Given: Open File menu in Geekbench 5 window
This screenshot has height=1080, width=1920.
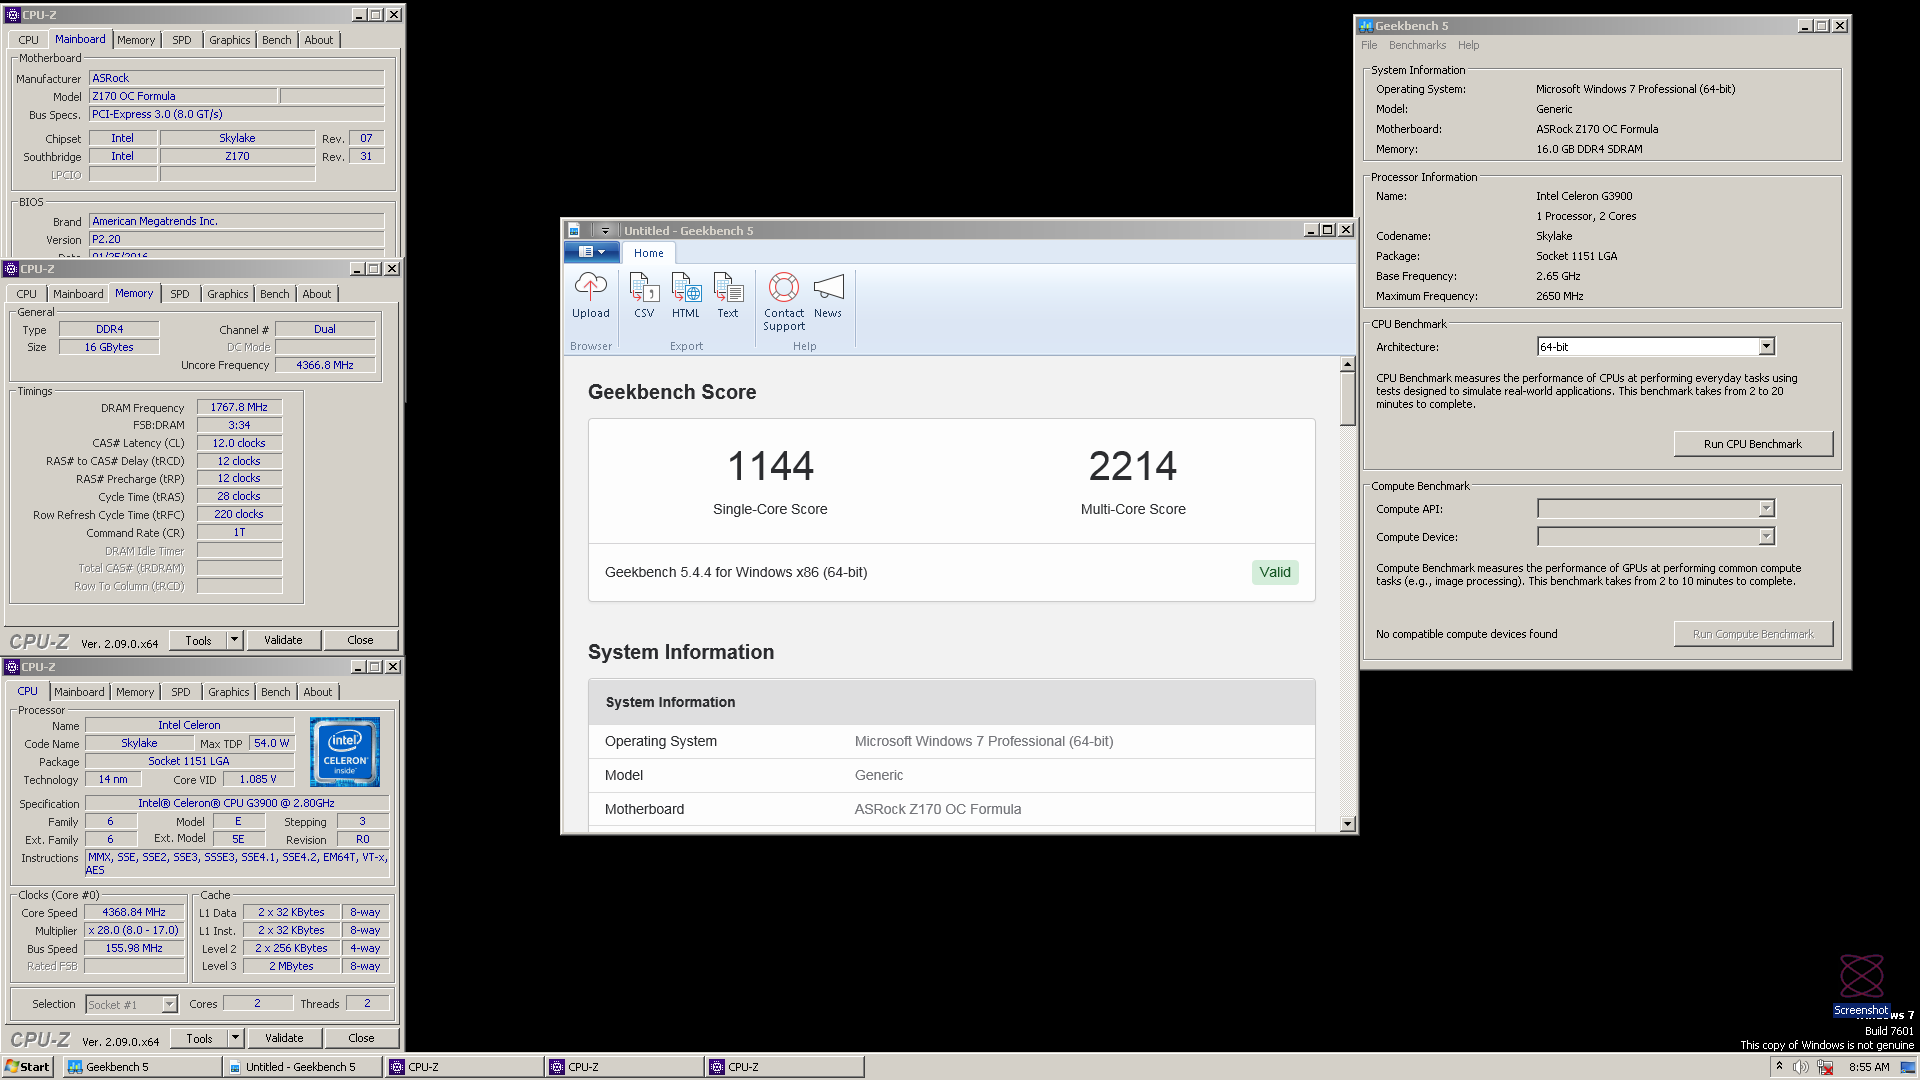Looking at the screenshot, I should pos(1369,45).
